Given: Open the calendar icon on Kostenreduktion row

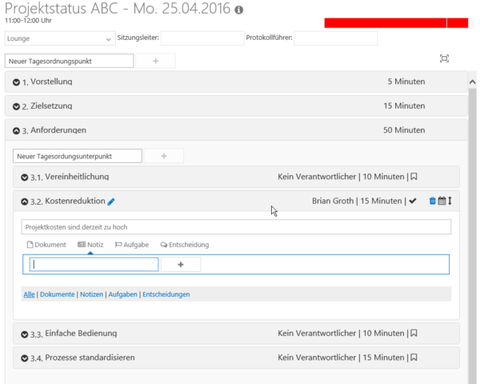Looking at the screenshot, I should pos(442,201).
